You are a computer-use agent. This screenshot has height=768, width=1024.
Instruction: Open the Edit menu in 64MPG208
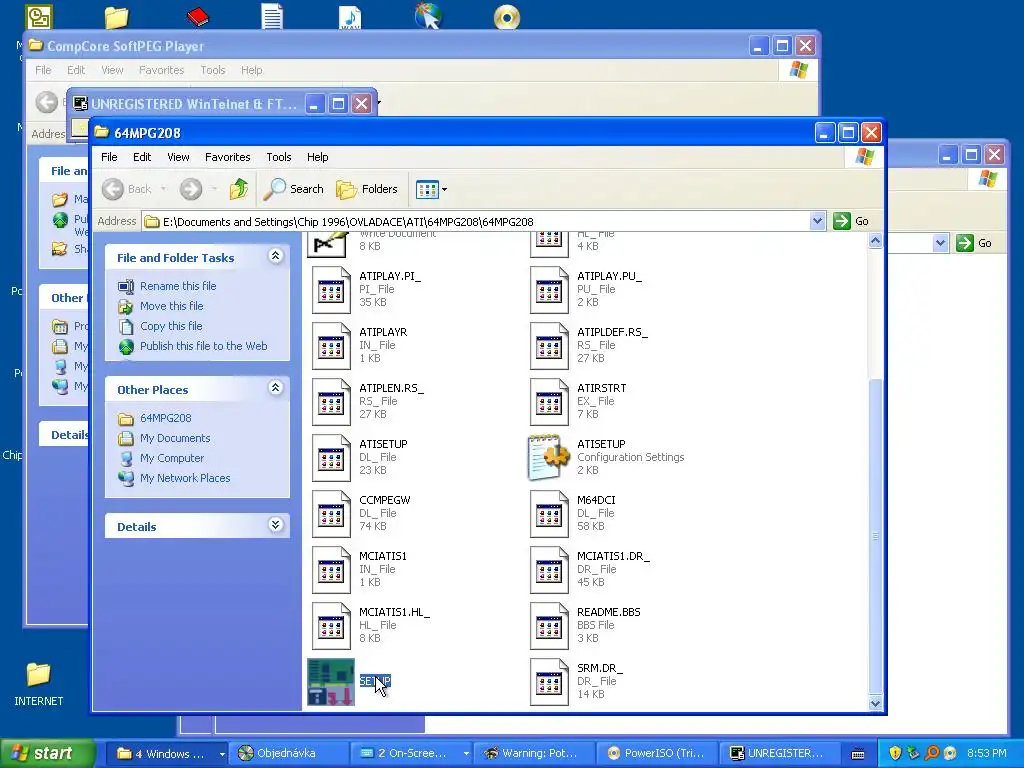142,157
